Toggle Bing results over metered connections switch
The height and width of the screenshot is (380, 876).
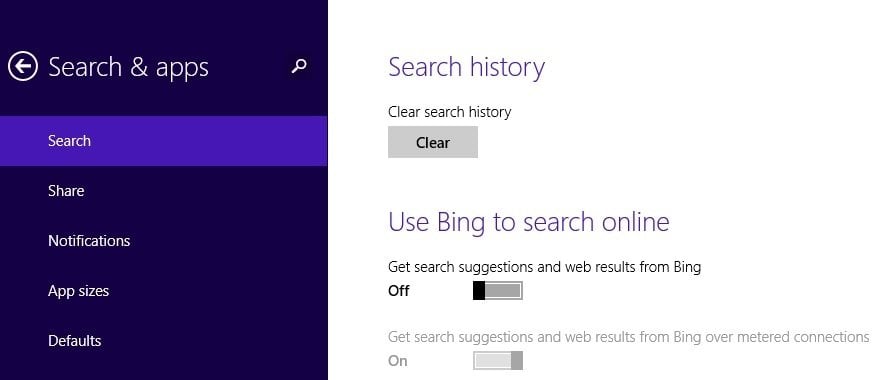[x=497, y=360]
